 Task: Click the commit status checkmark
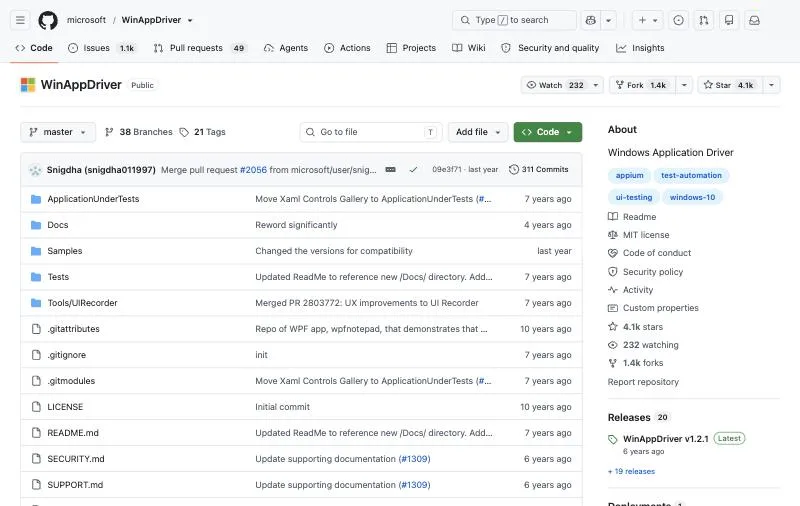413,169
